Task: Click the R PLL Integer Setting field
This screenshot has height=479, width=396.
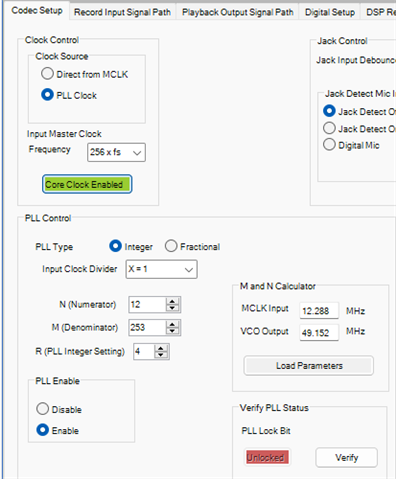Action: [144, 351]
